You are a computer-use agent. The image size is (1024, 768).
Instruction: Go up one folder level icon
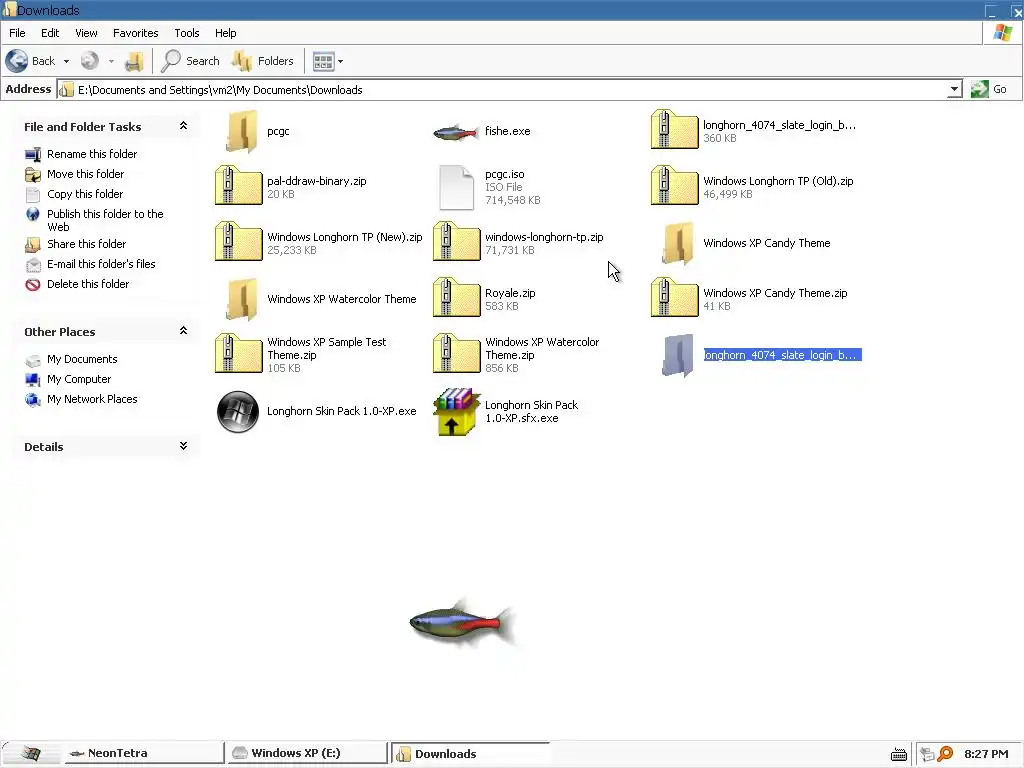click(135, 61)
